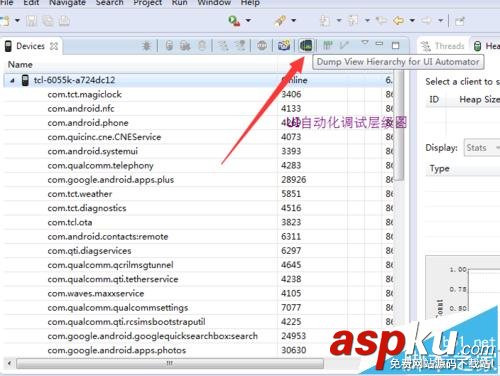
Task: Click PID value 28926
Action: point(293,180)
